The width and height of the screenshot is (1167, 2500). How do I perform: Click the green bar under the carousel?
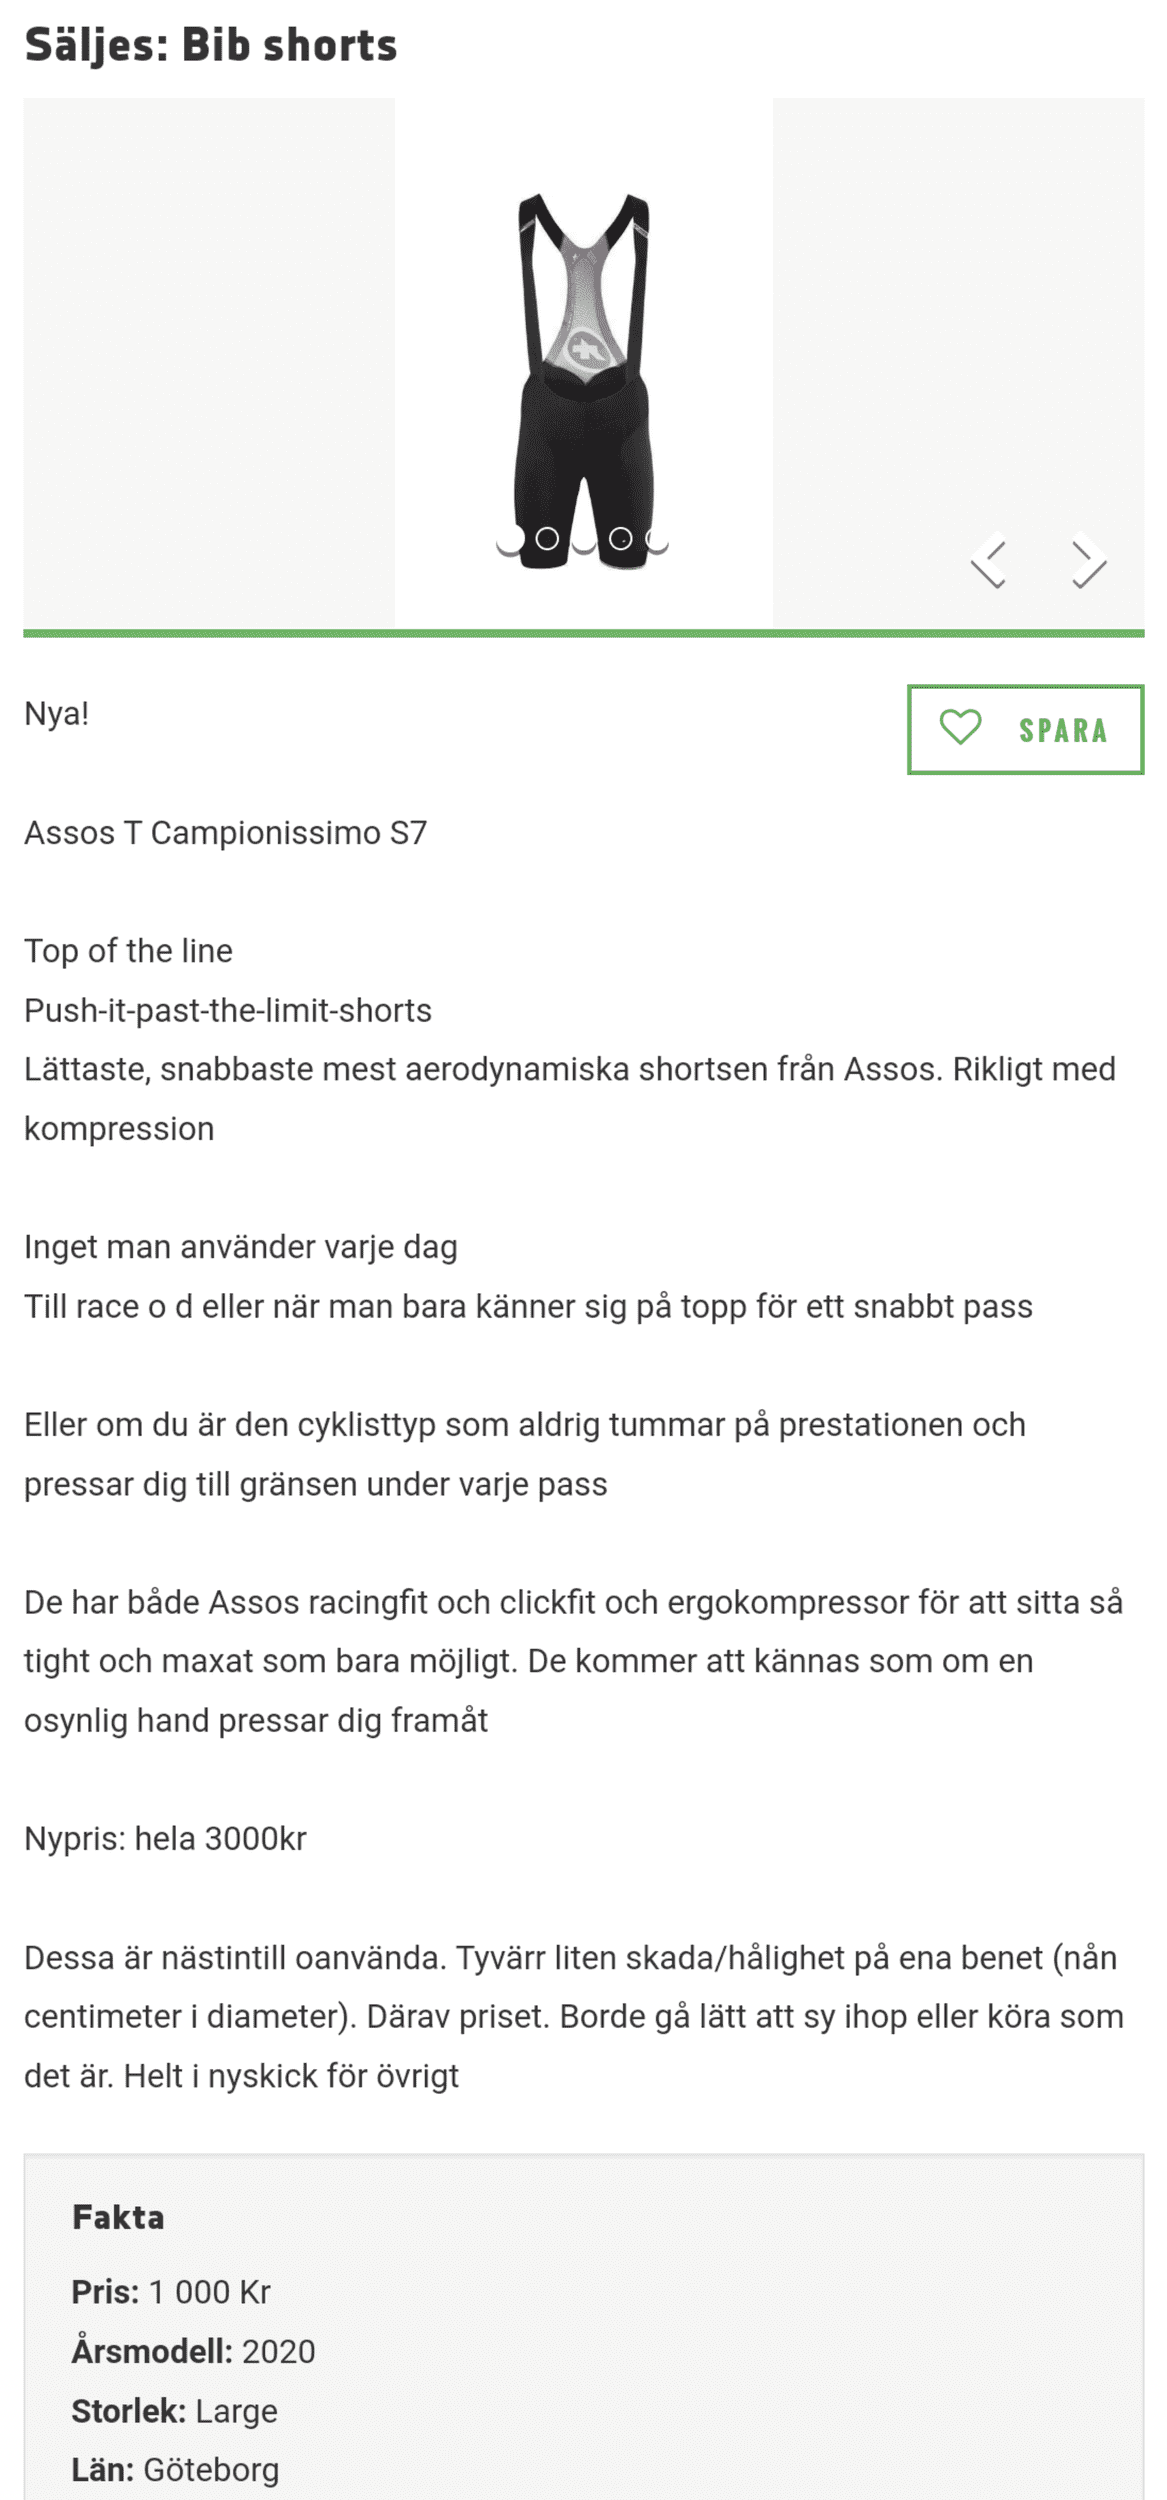tap(583, 633)
